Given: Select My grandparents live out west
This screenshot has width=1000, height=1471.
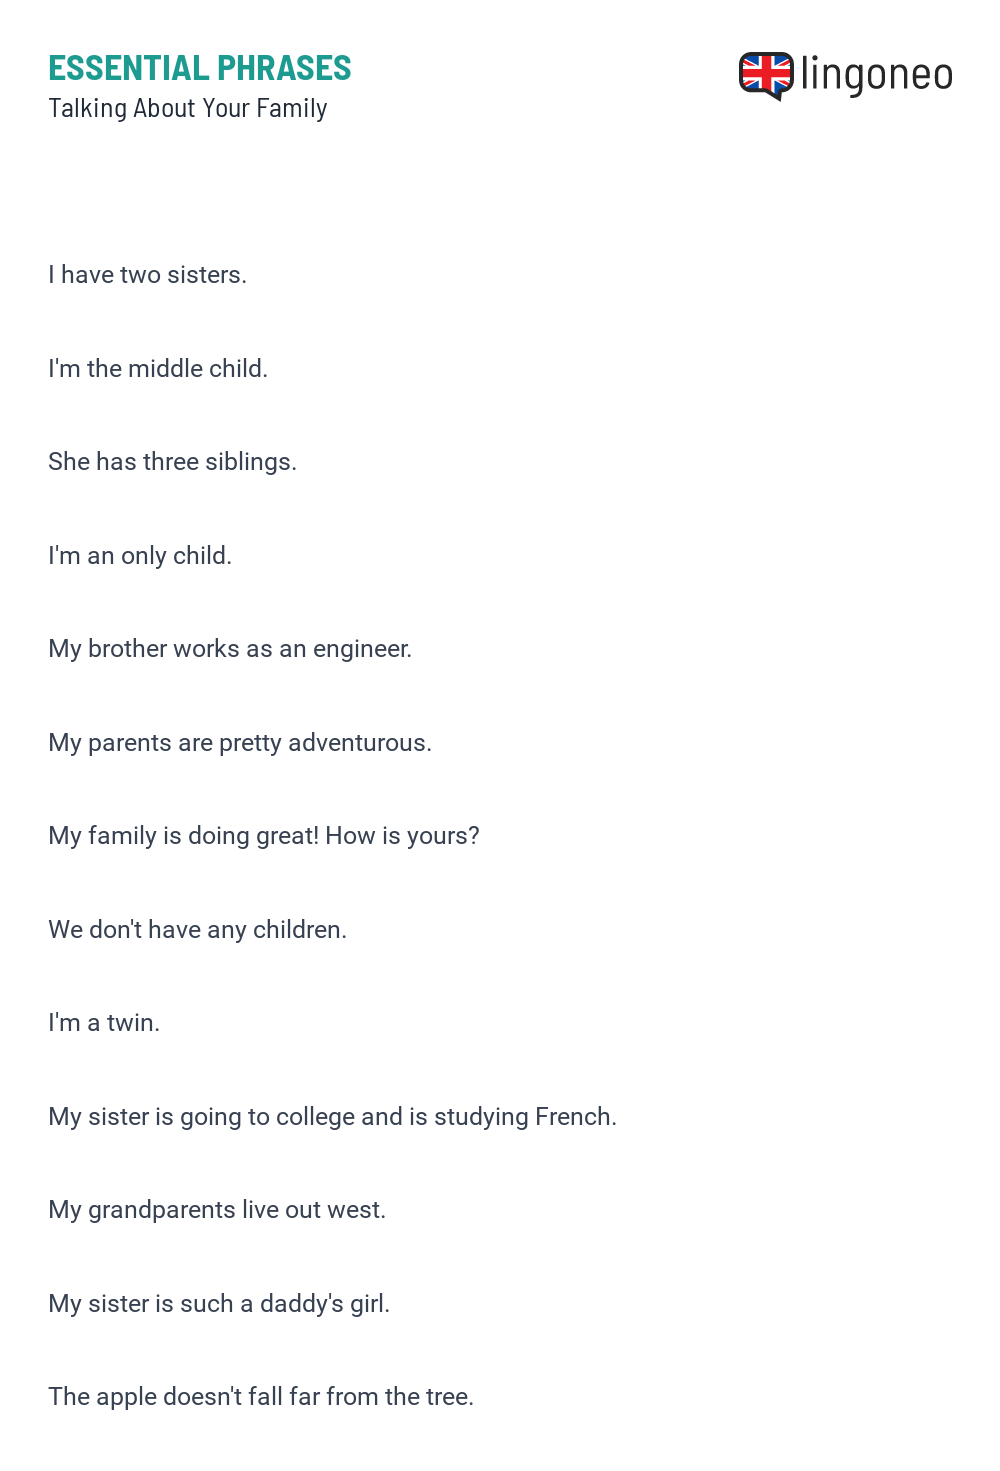Looking at the screenshot, I should [x=217, y=1210].
